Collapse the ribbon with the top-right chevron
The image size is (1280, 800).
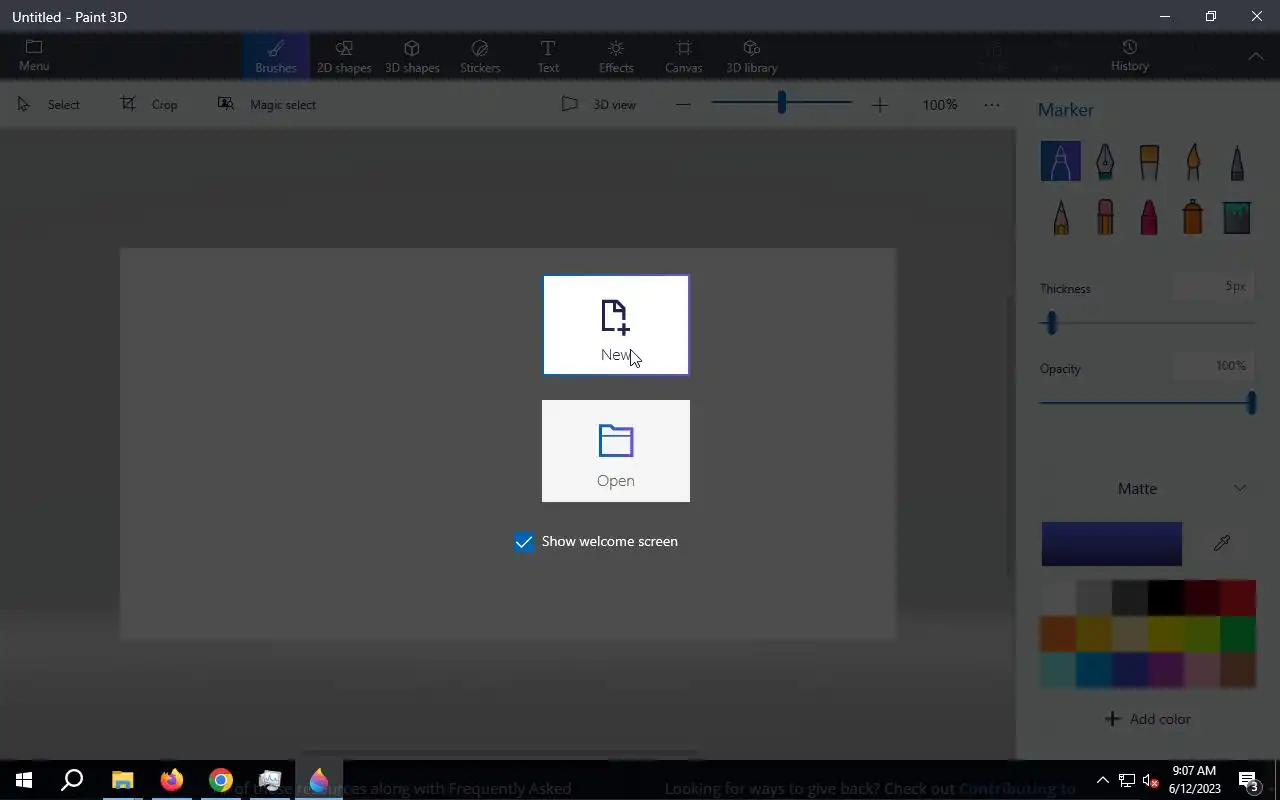(1256, 56)
